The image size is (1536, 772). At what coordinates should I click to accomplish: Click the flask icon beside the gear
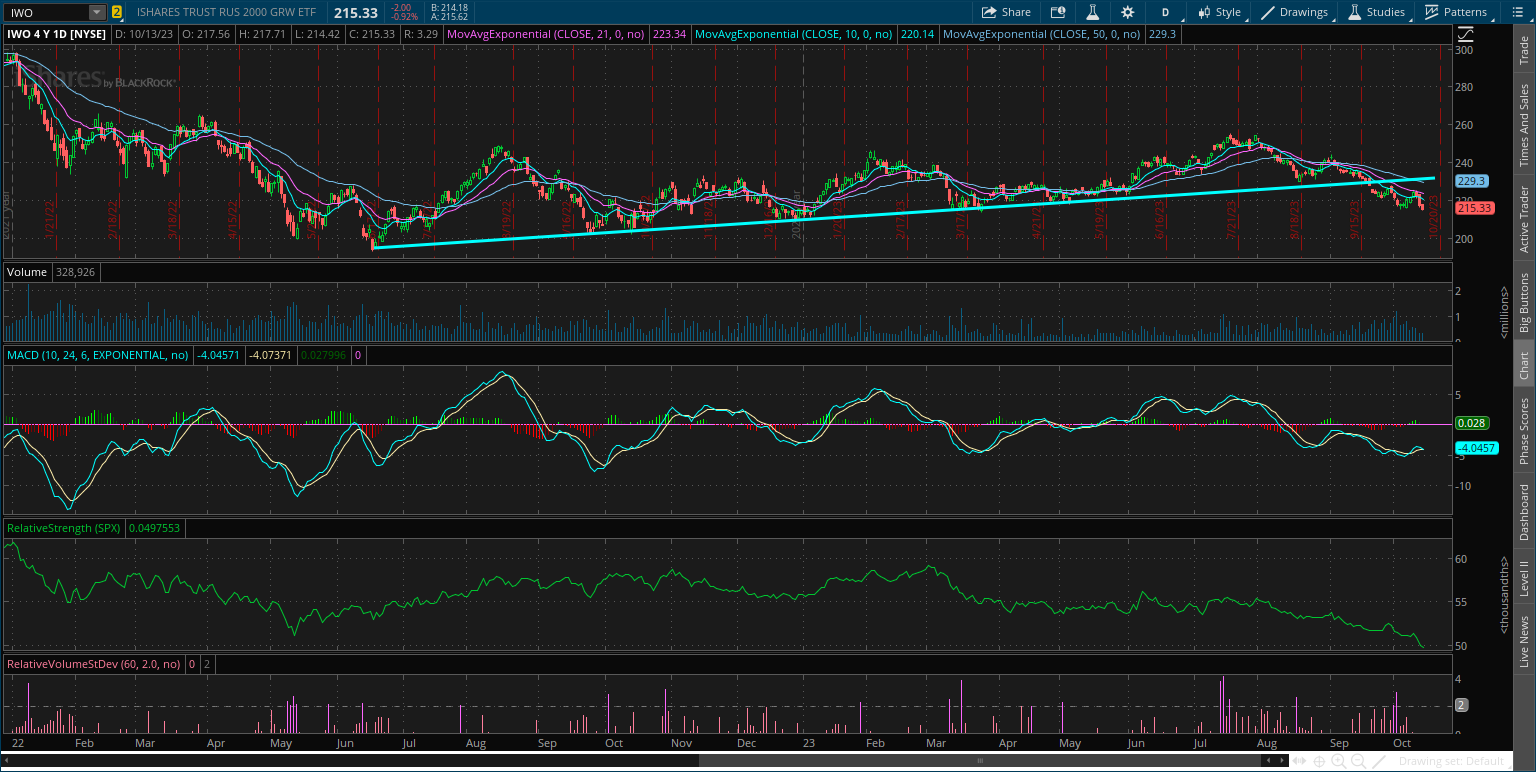[x=1093, y=12]
